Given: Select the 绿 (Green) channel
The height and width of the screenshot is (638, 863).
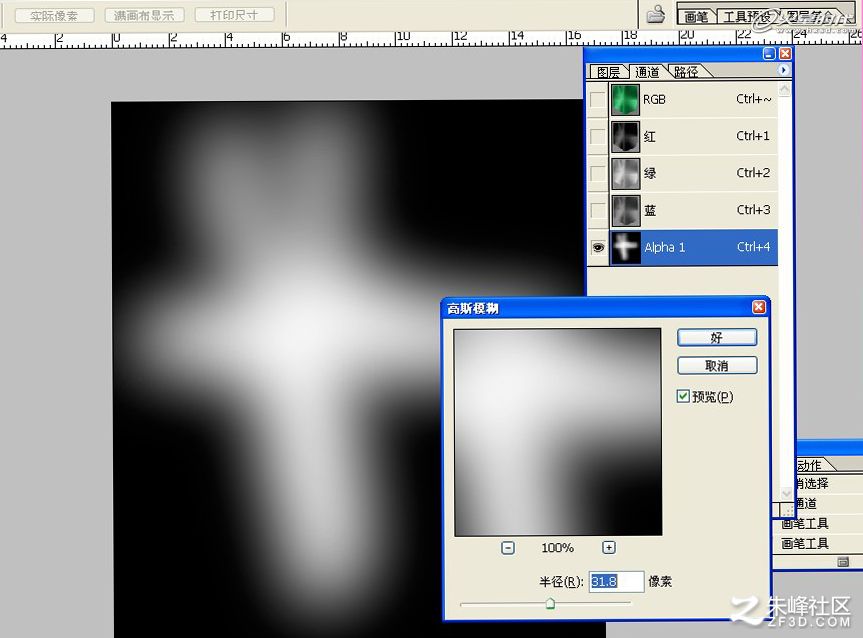Looking at the screenshot, I should (x=693, y=173).
